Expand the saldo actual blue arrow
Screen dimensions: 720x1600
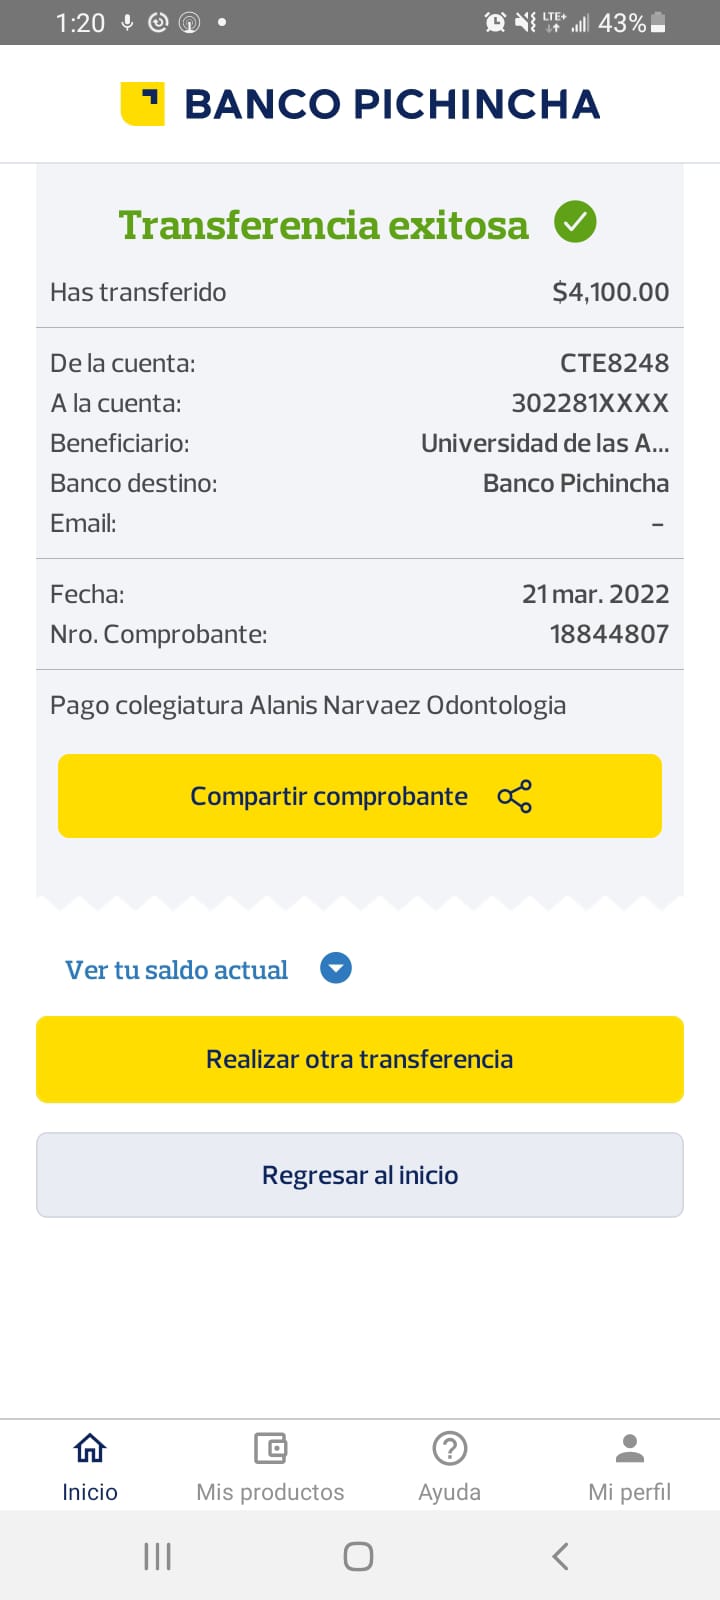pos(336,968)
